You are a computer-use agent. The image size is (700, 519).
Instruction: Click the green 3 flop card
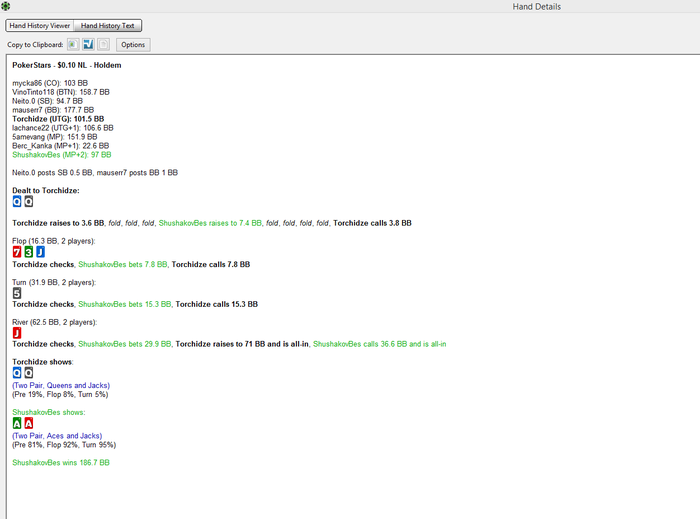tap(29, 252)
